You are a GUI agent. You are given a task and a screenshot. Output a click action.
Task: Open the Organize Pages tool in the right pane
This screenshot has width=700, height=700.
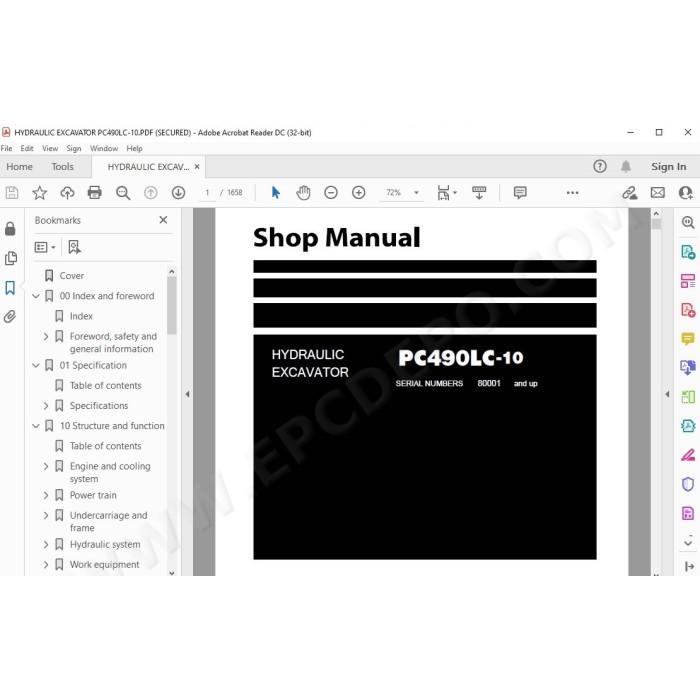point(688,281)
